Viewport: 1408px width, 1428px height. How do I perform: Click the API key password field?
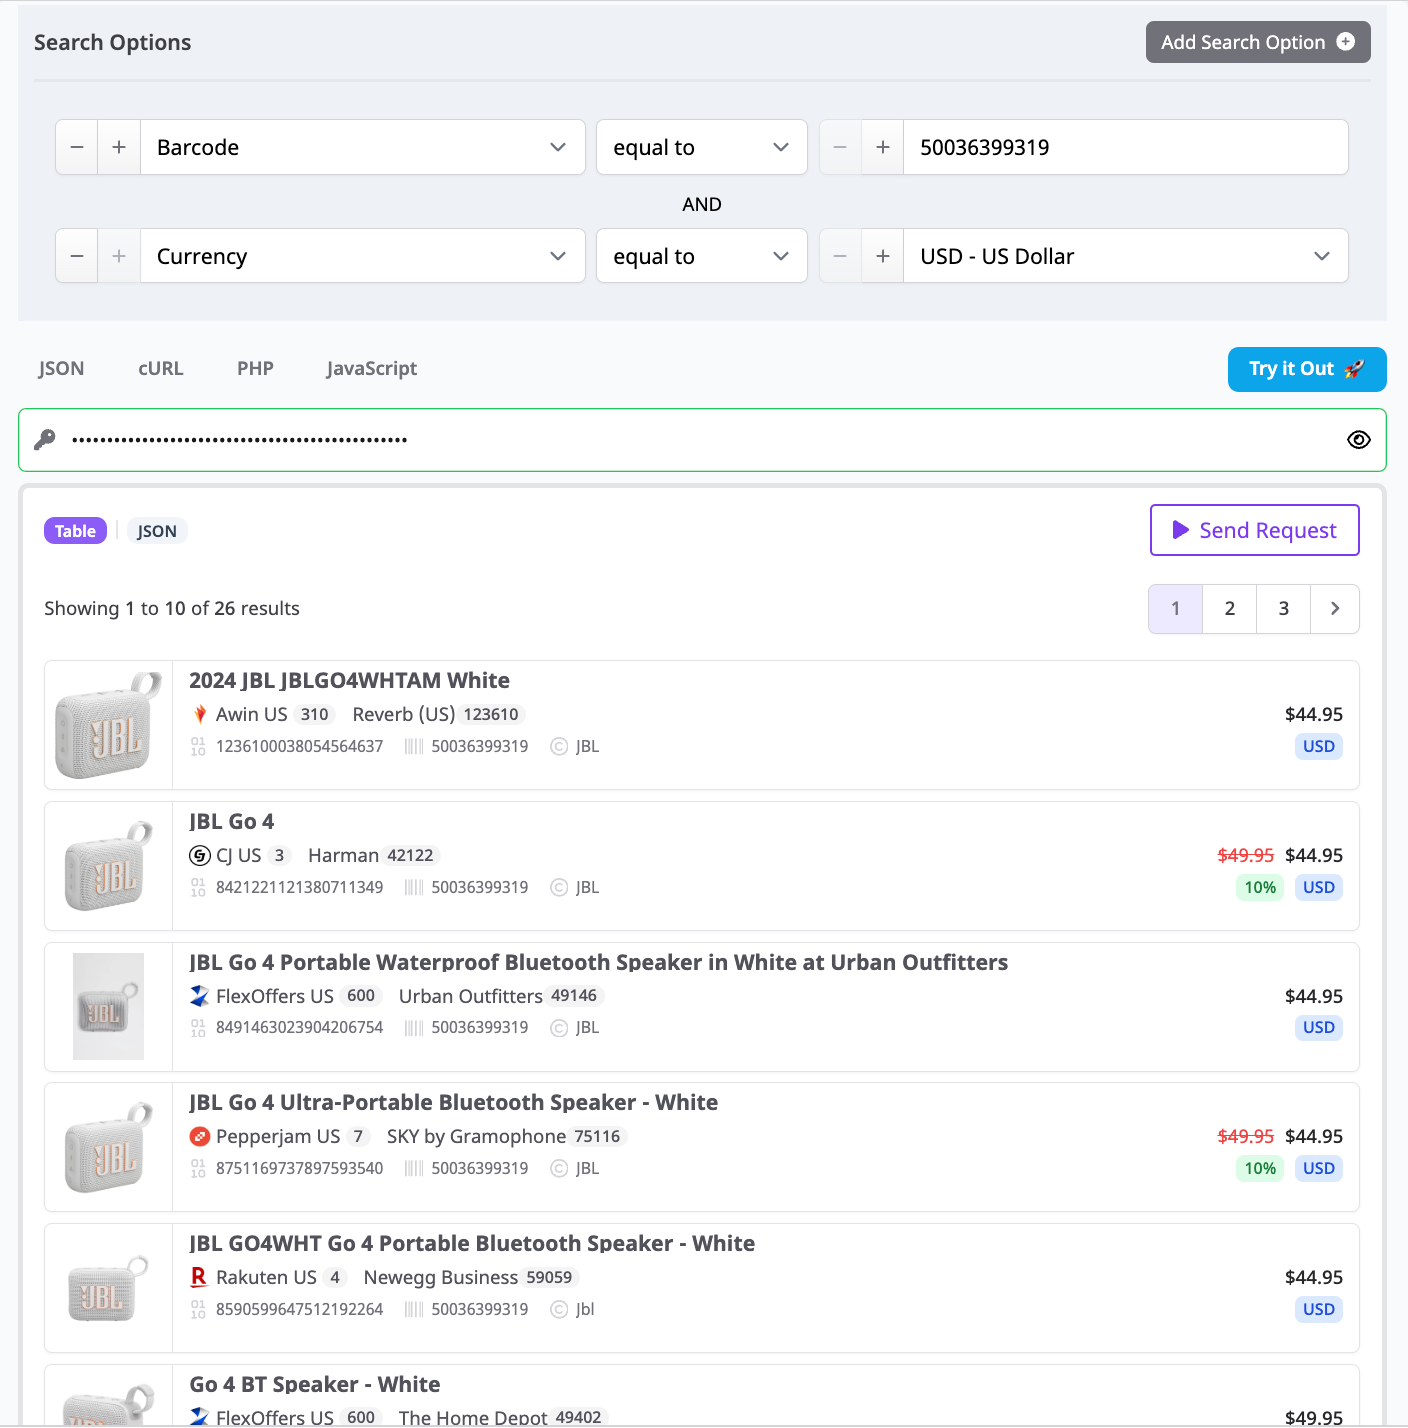point(702,440)
